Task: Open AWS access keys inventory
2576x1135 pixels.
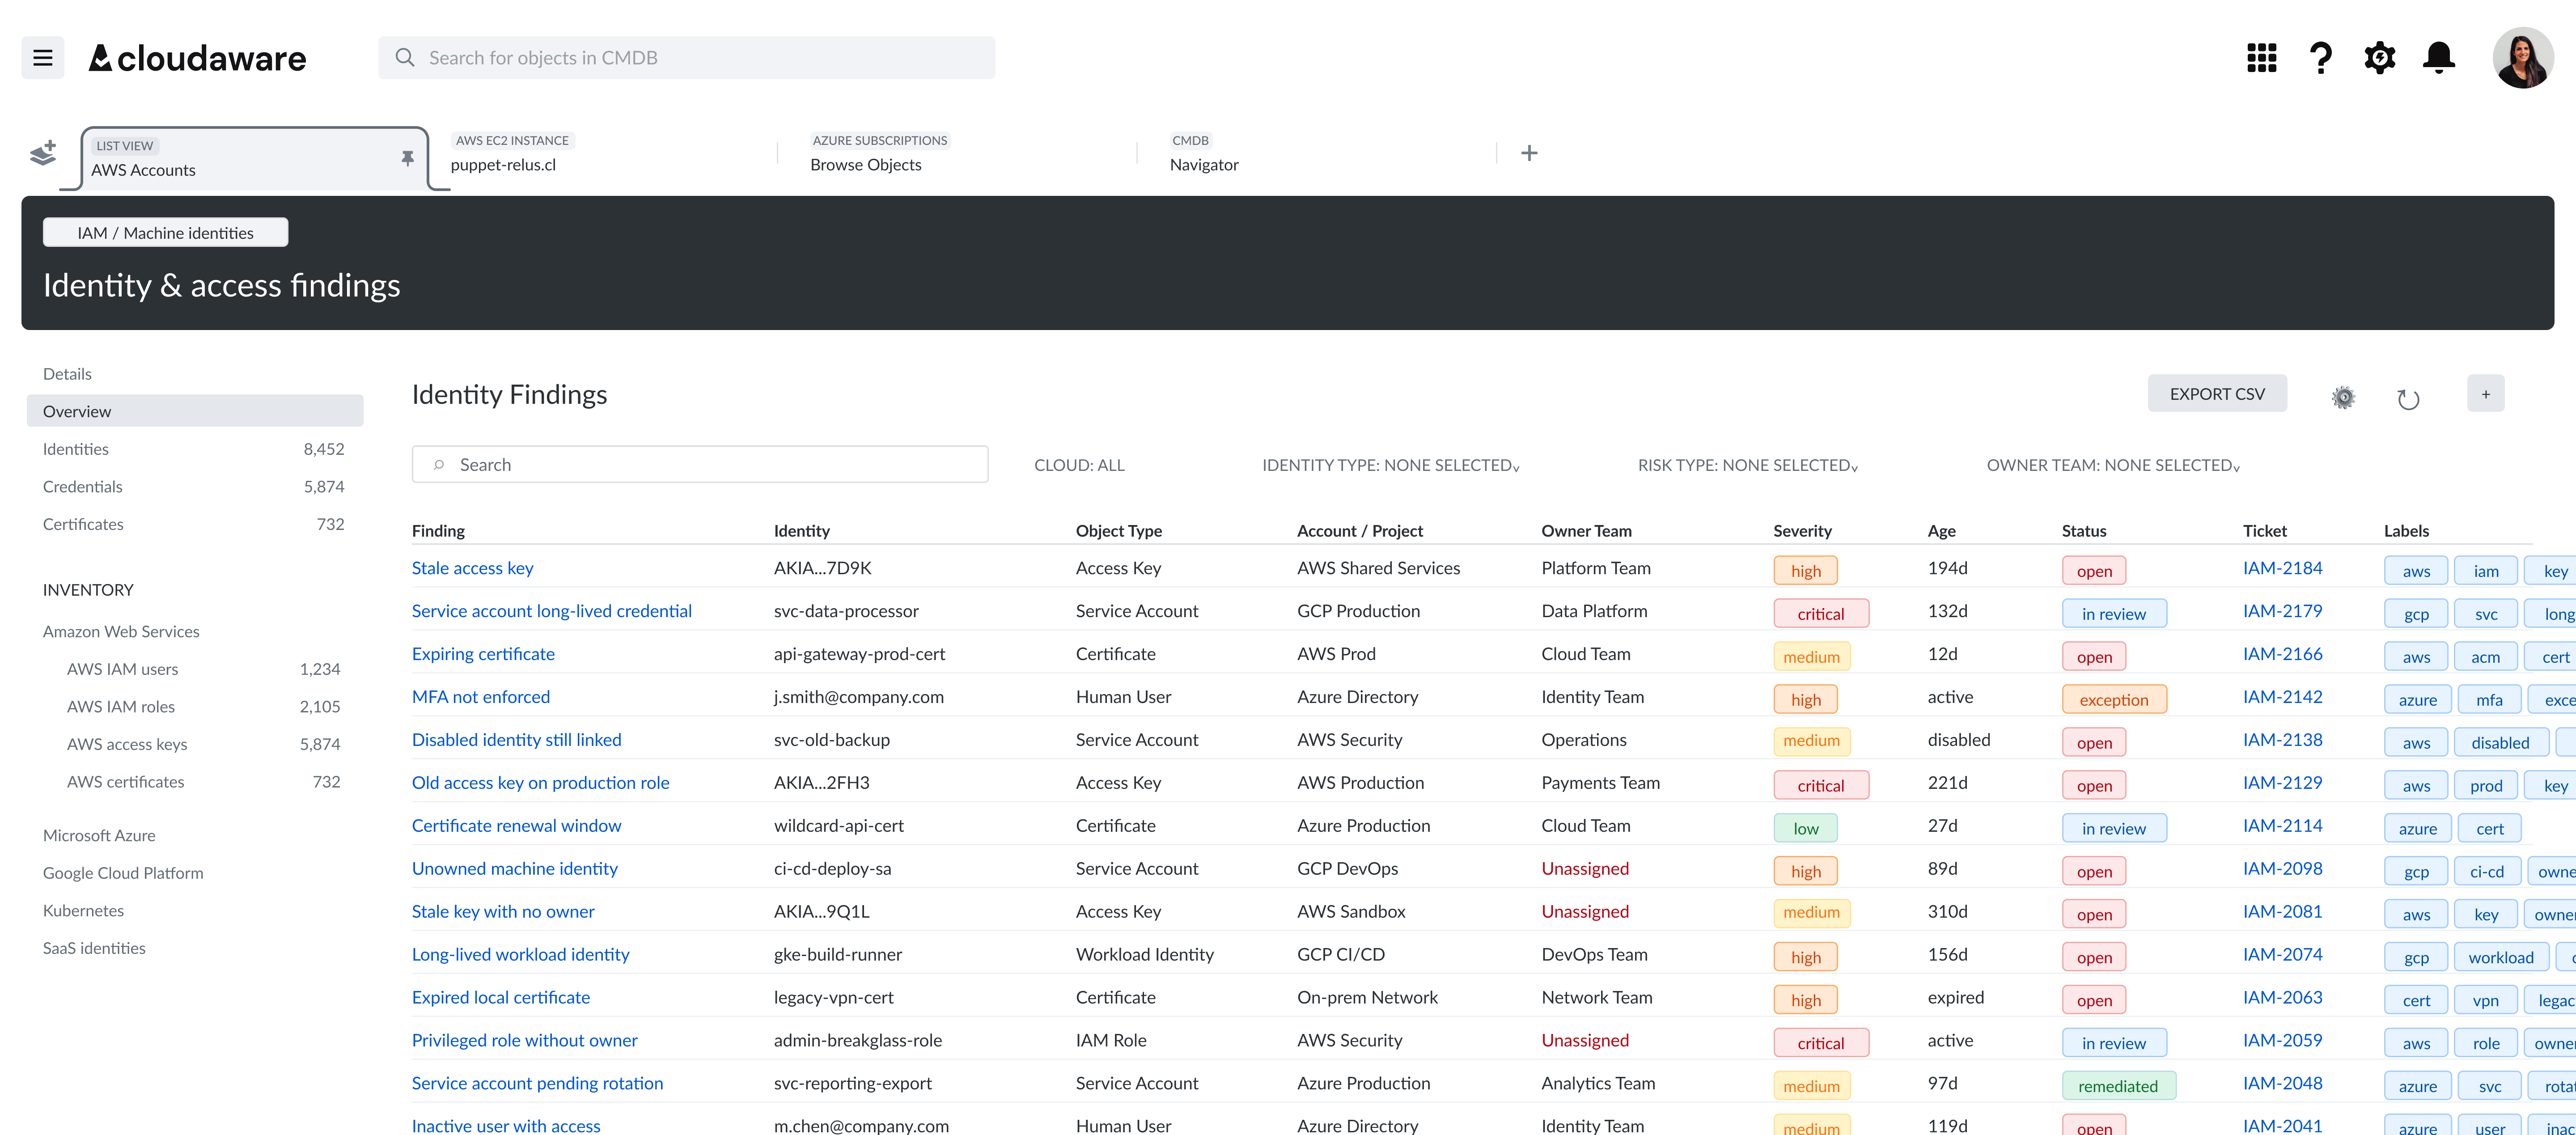Action: coord(204,744)
